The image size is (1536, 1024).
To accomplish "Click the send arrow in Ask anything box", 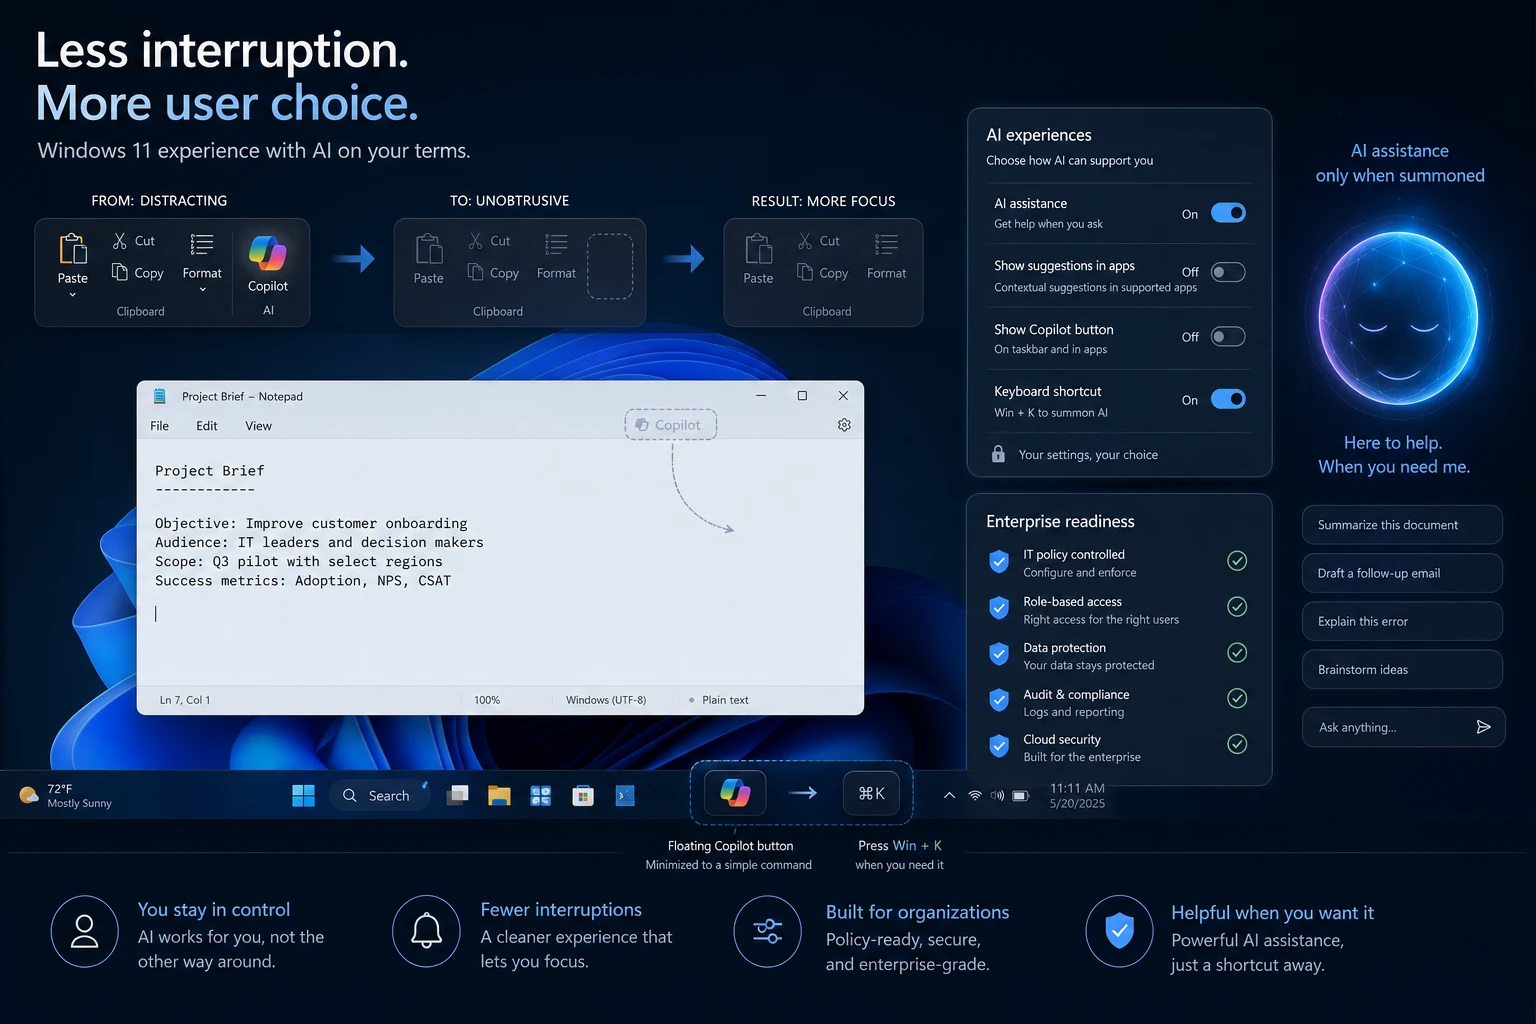I will click(x=1484, y=727).
